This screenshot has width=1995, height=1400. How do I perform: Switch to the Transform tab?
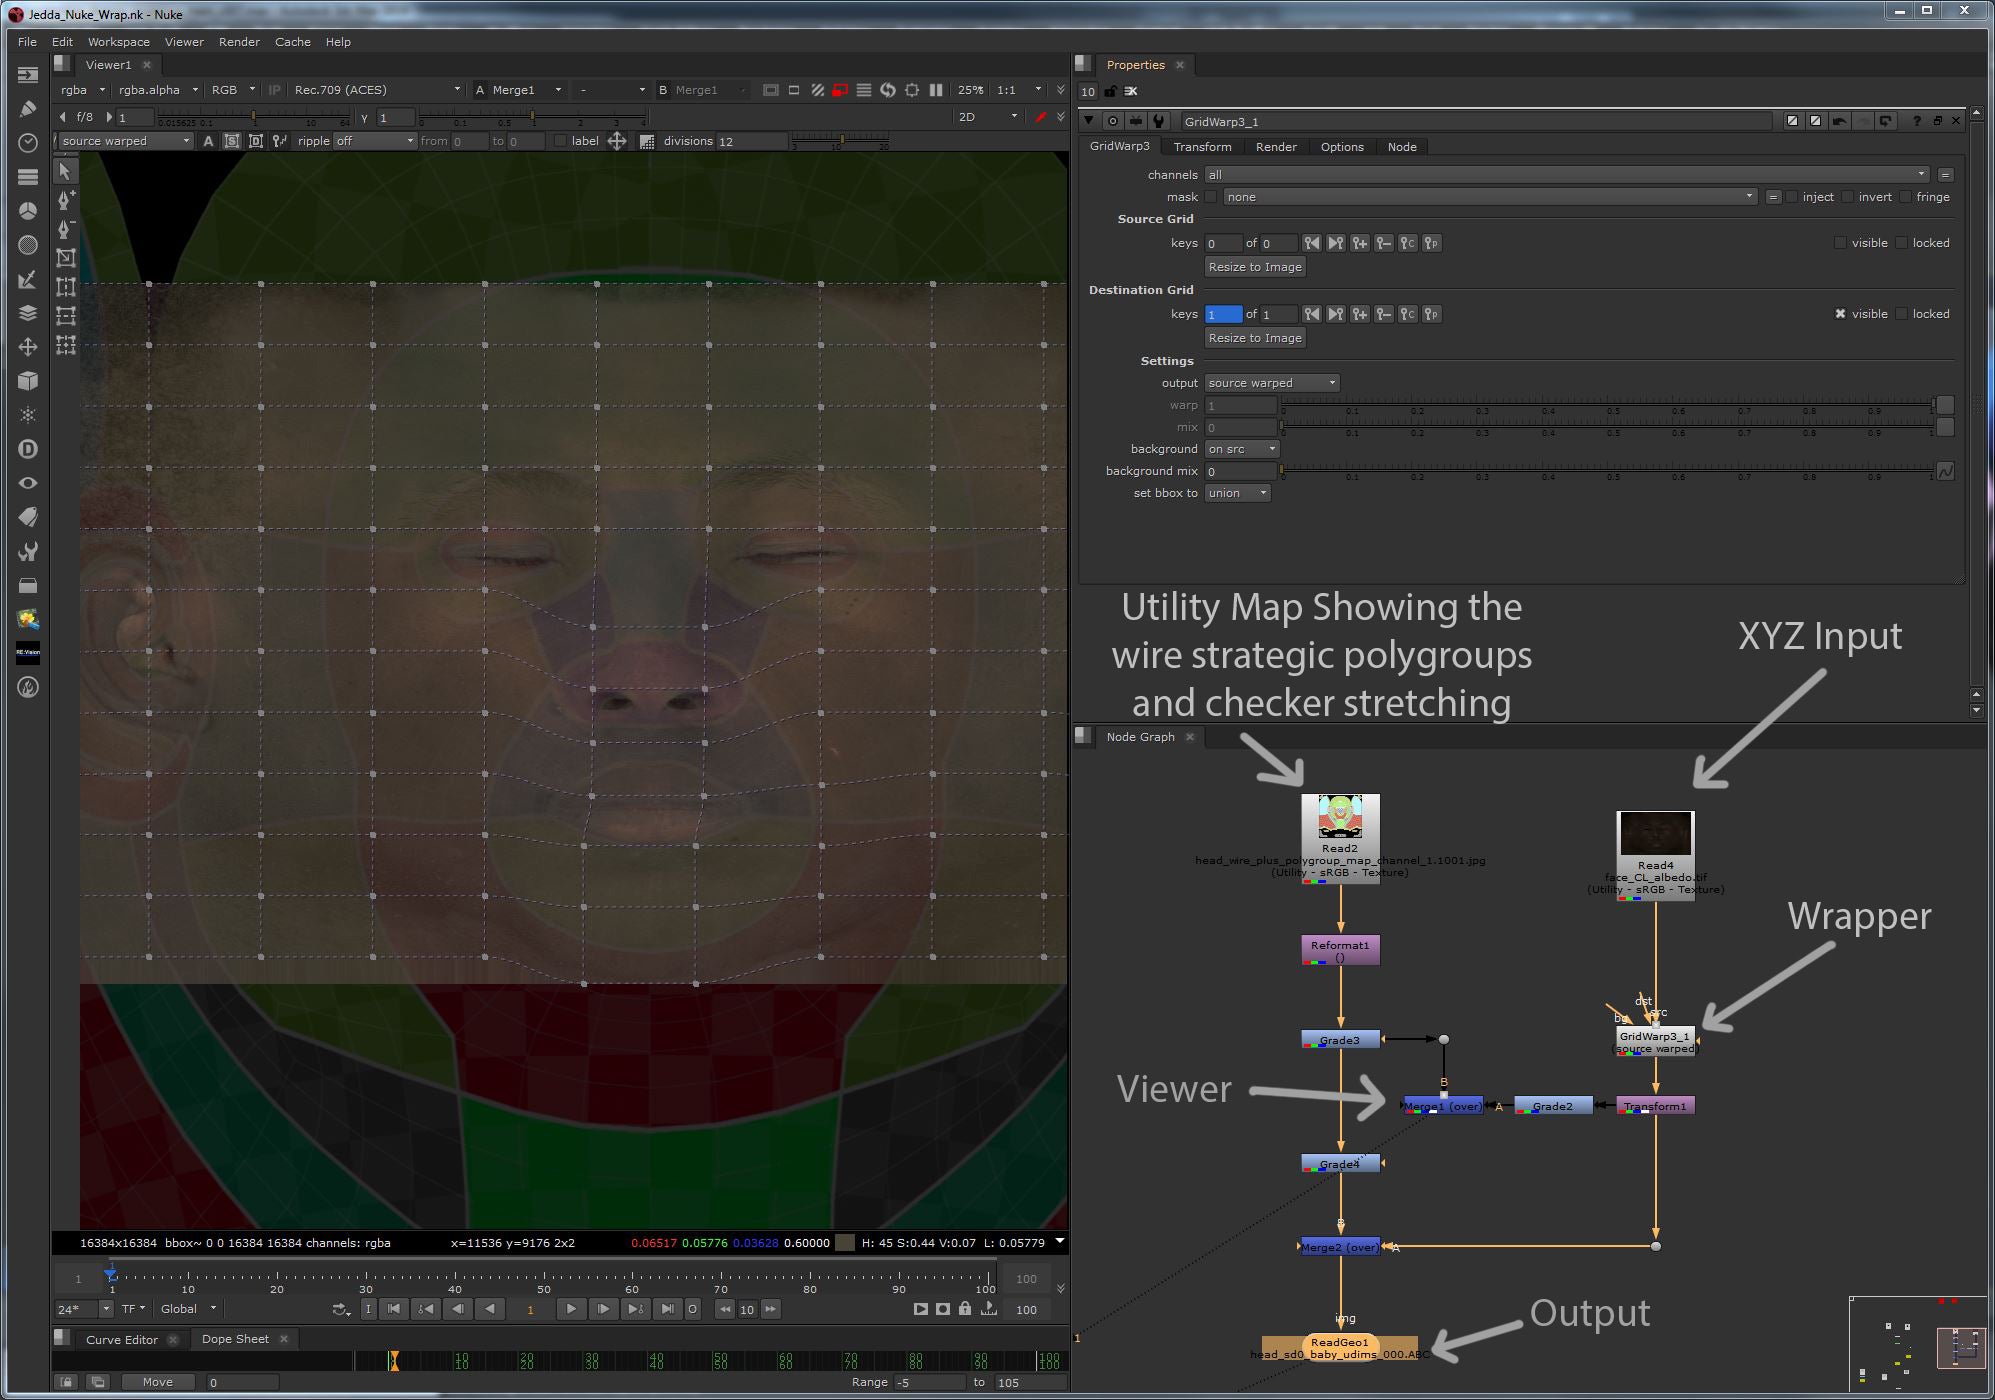pos(1202,147)
